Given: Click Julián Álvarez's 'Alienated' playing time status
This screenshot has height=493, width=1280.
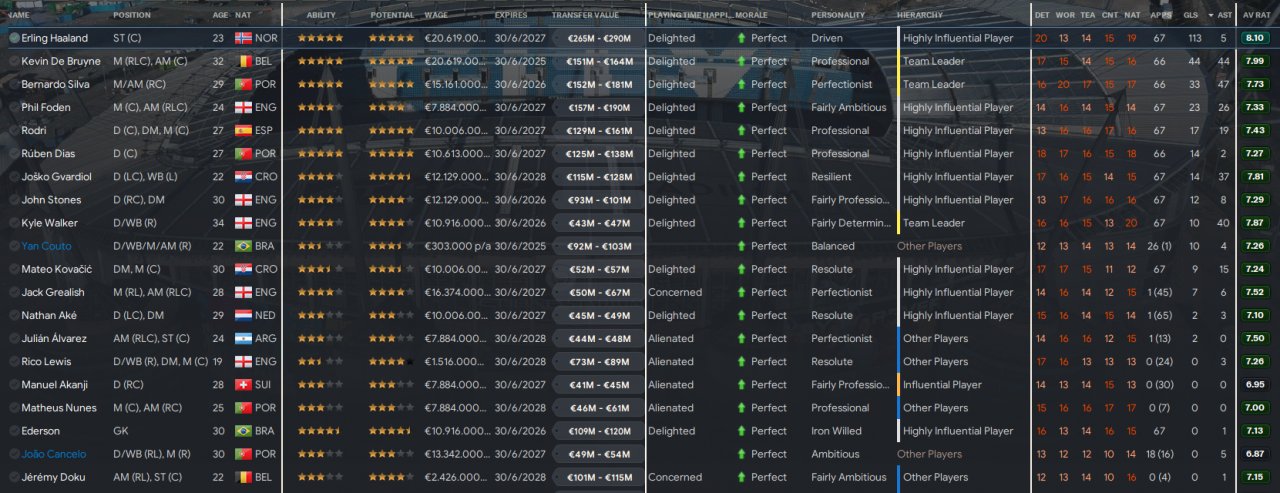Looking at the screenshot, I should coord(670,338).
